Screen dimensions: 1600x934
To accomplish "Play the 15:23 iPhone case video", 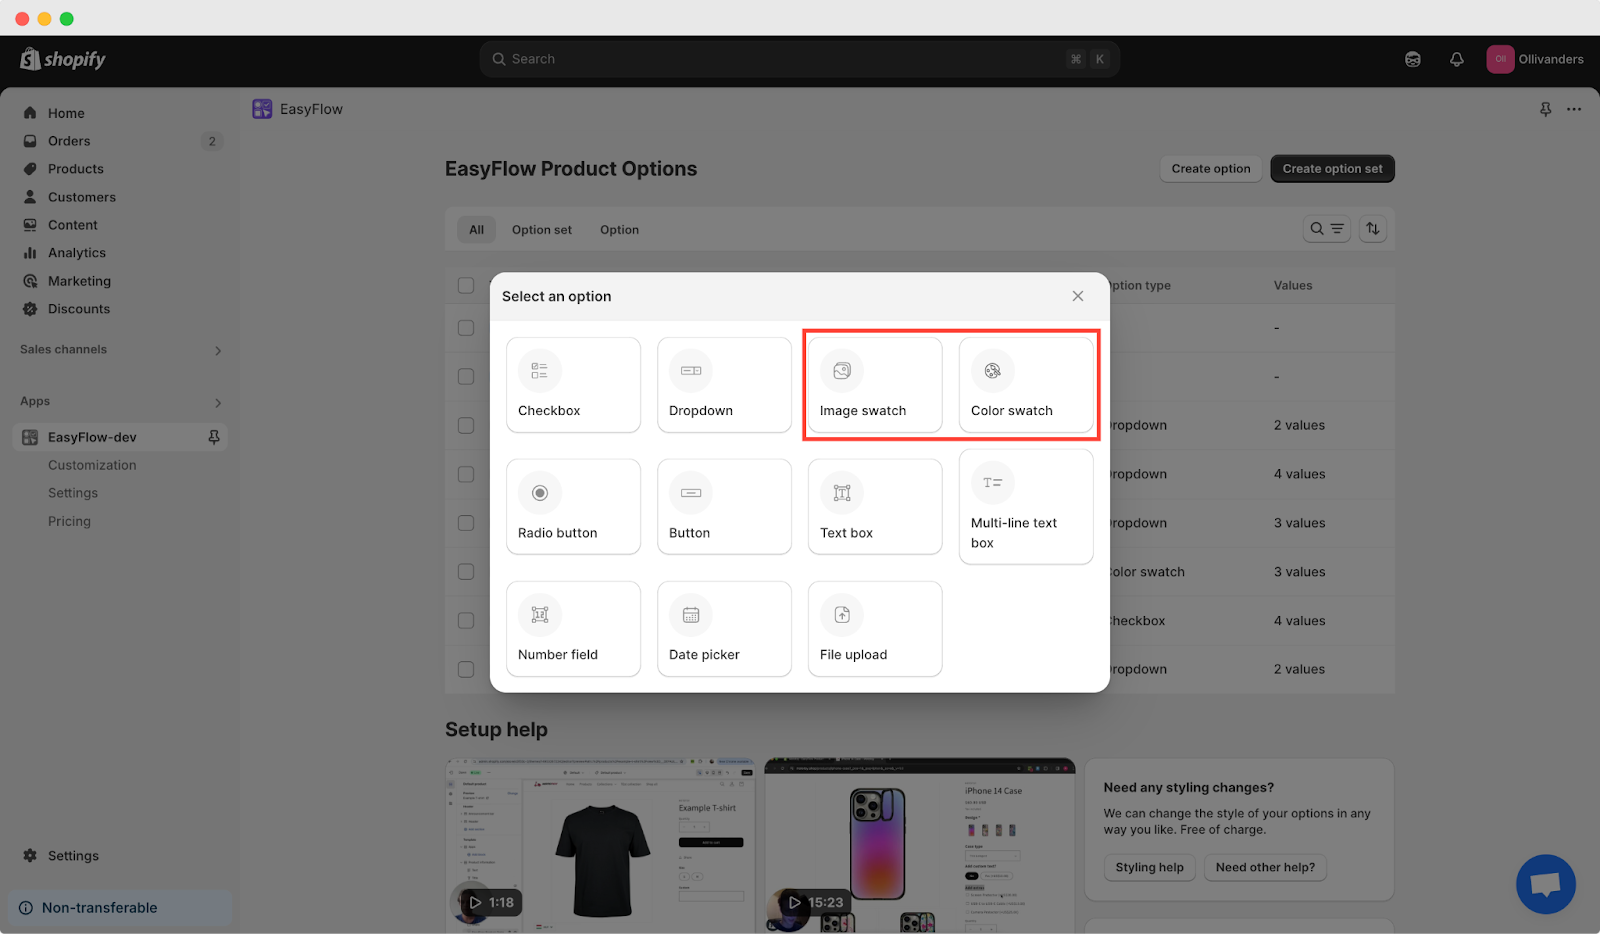I will pos(816,902).
